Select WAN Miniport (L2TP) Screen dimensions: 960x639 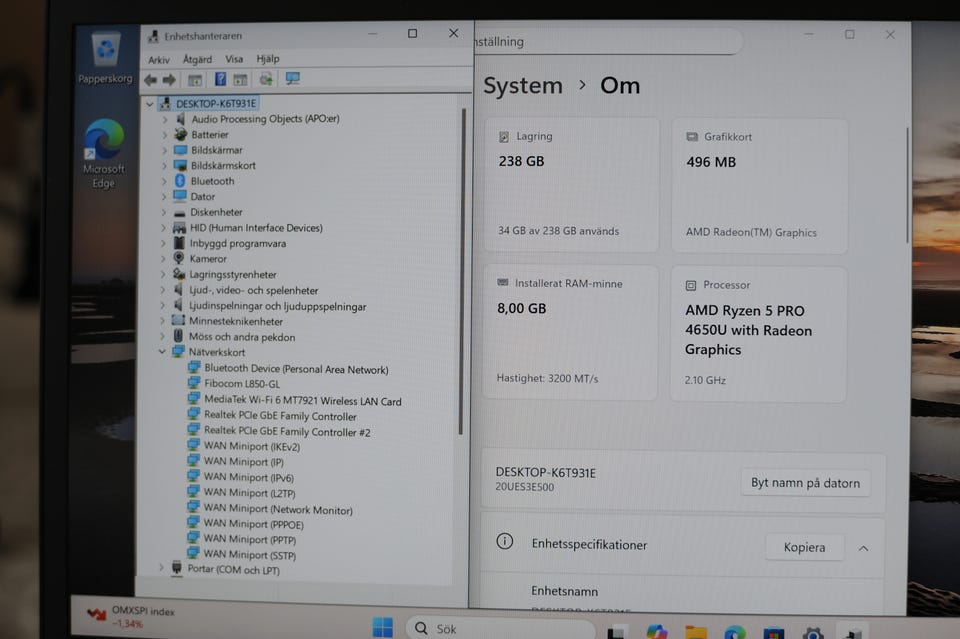click(x=249, y=493)
